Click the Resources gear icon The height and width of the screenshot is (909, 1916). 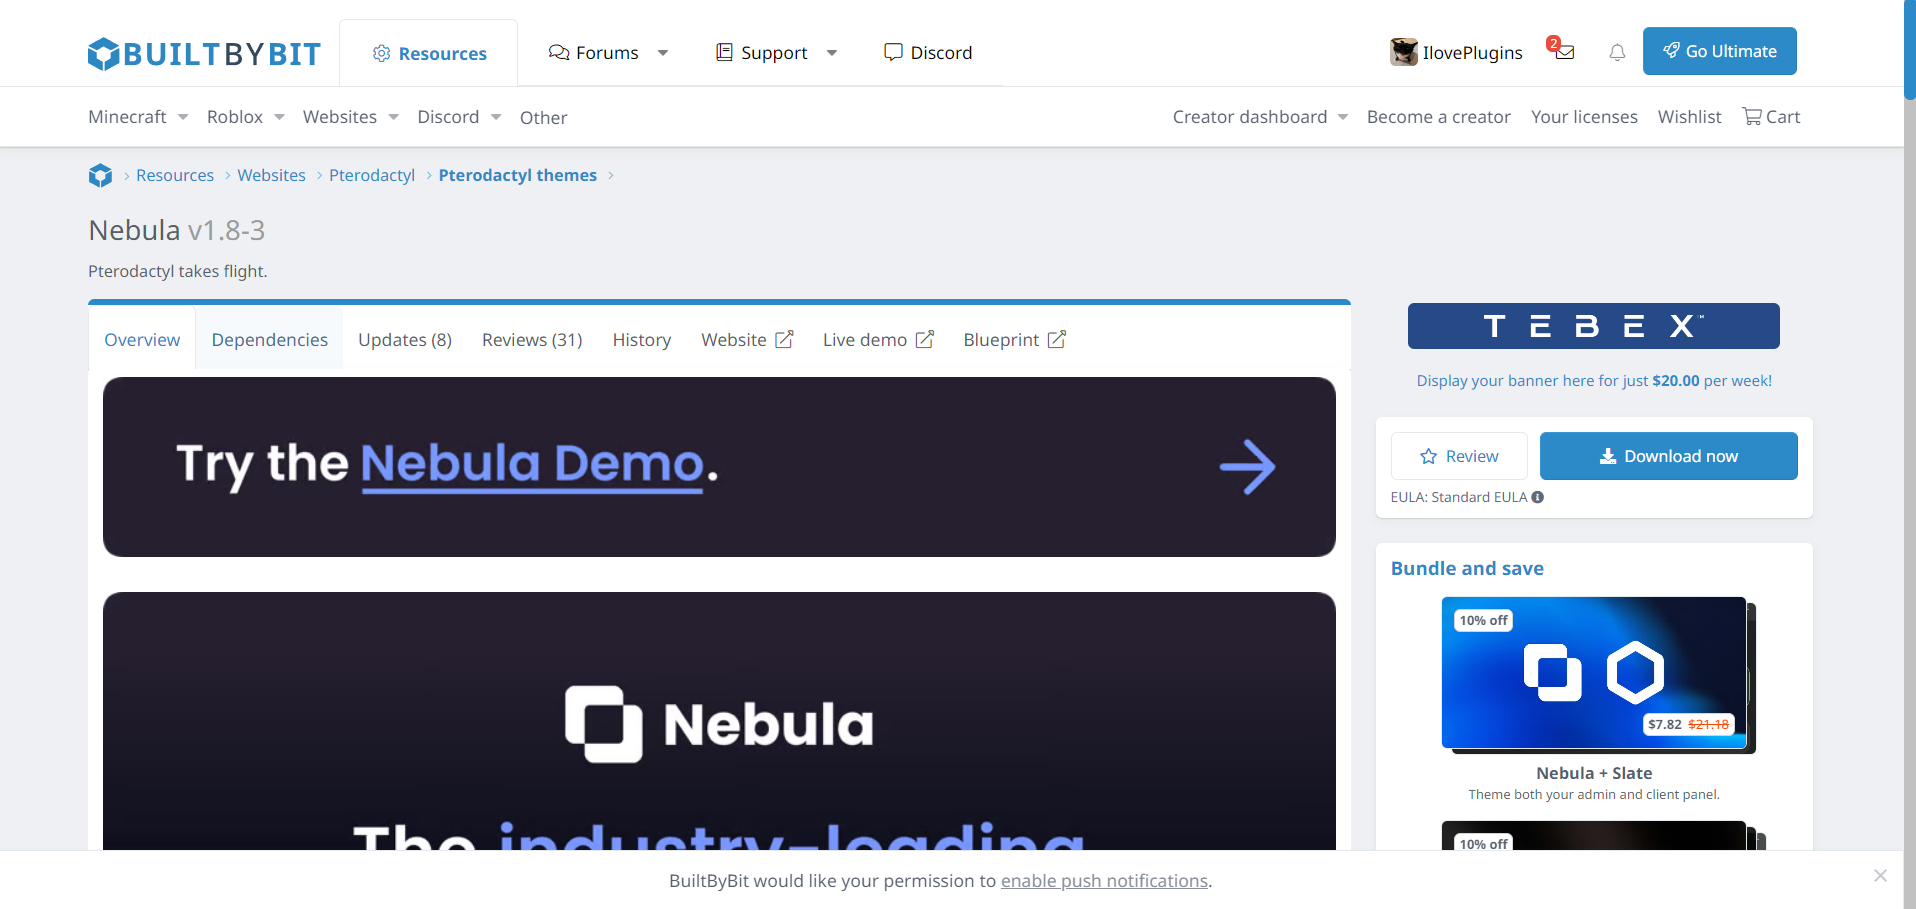pyautogui.click(x=381, y=53)
